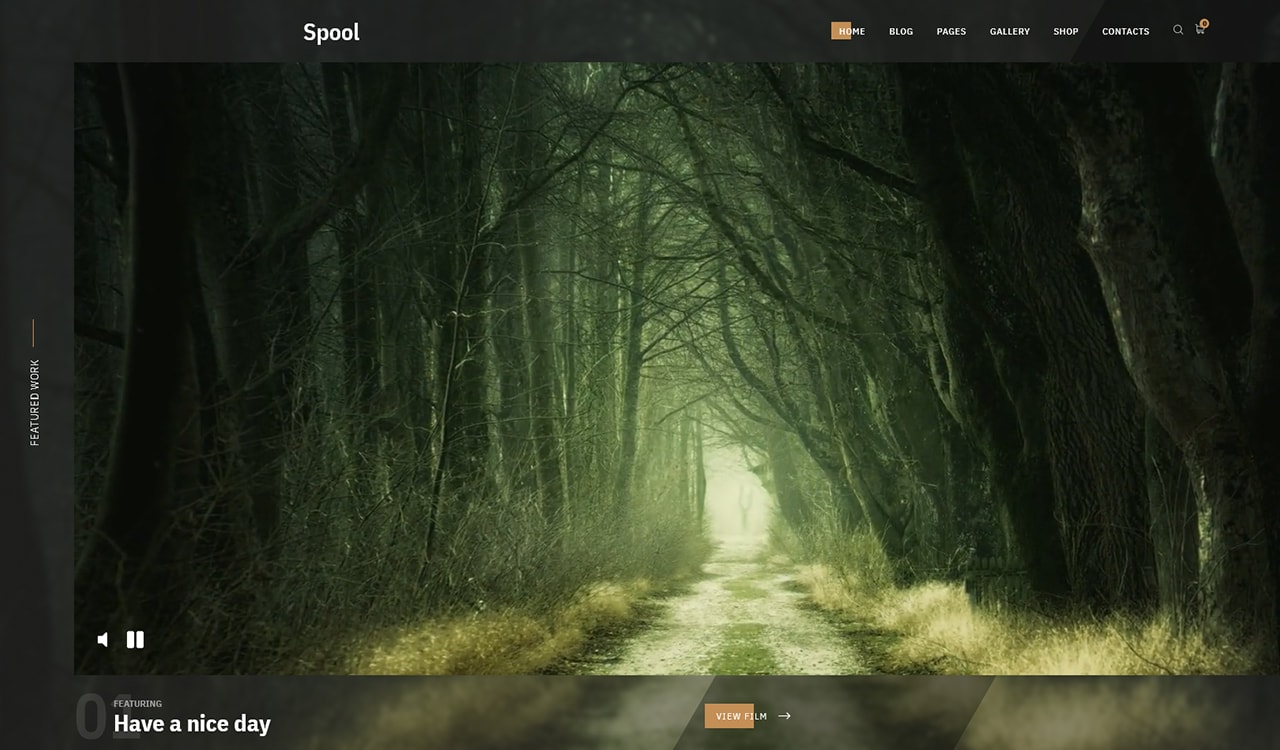Go to the Spool logo home
The height and width of the screenshot is (750, 1280).
(x=331, y=32)
